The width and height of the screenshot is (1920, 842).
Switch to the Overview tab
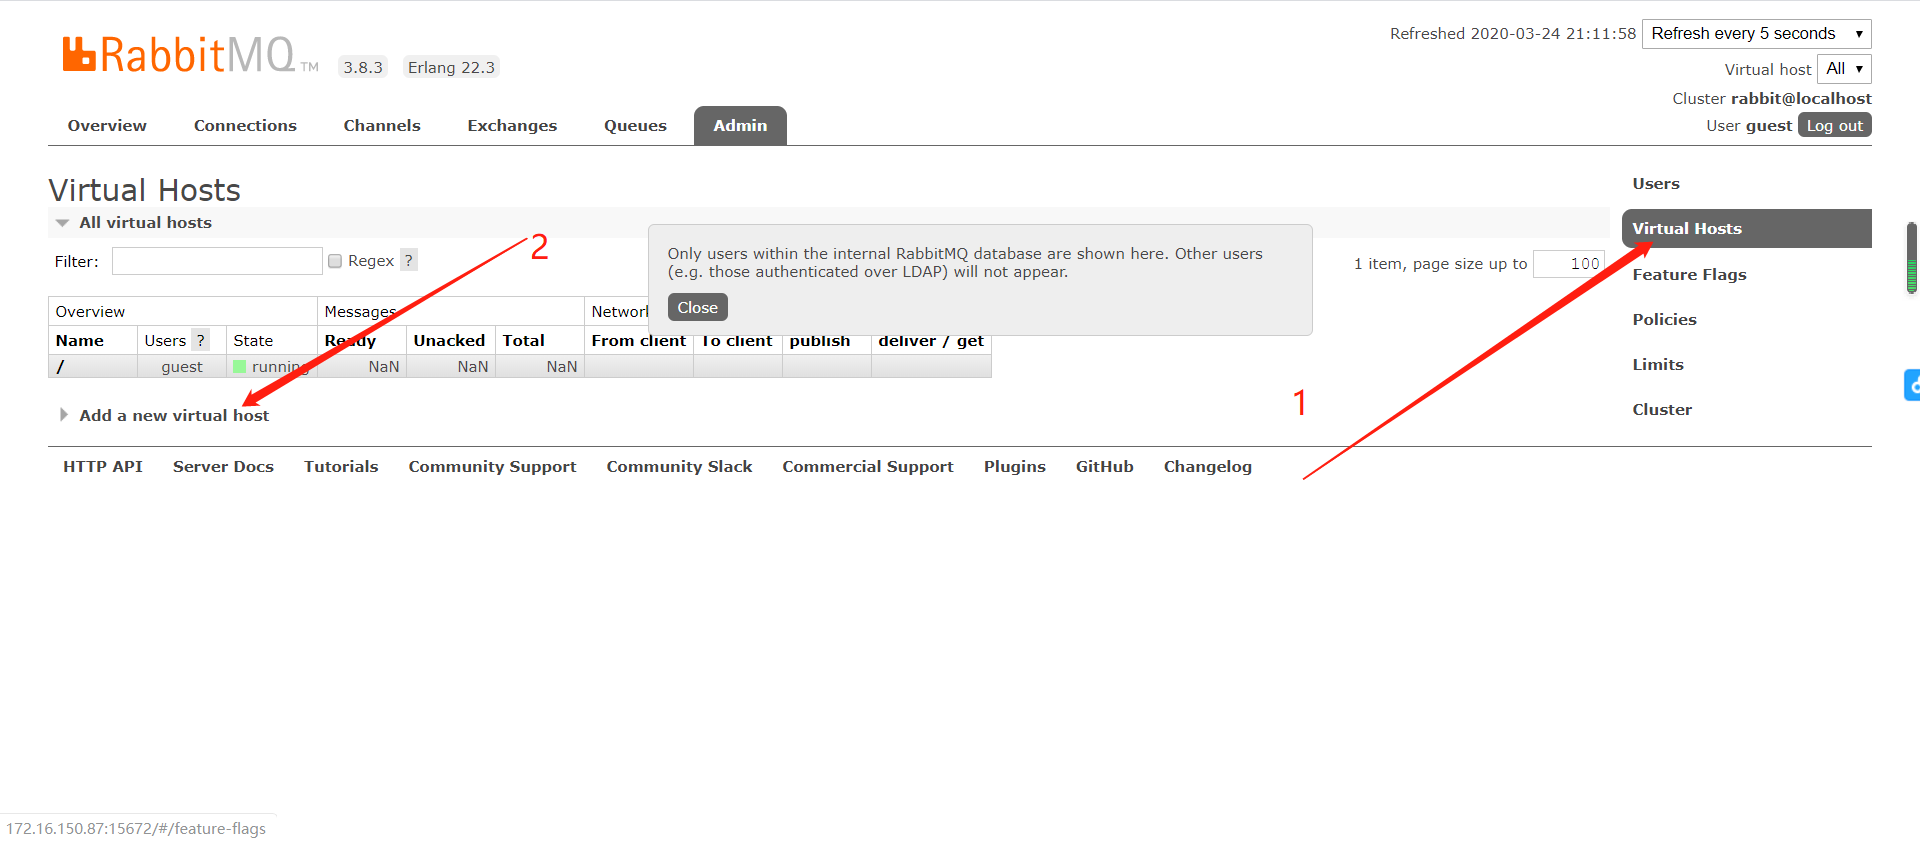[x=107, y=126]
